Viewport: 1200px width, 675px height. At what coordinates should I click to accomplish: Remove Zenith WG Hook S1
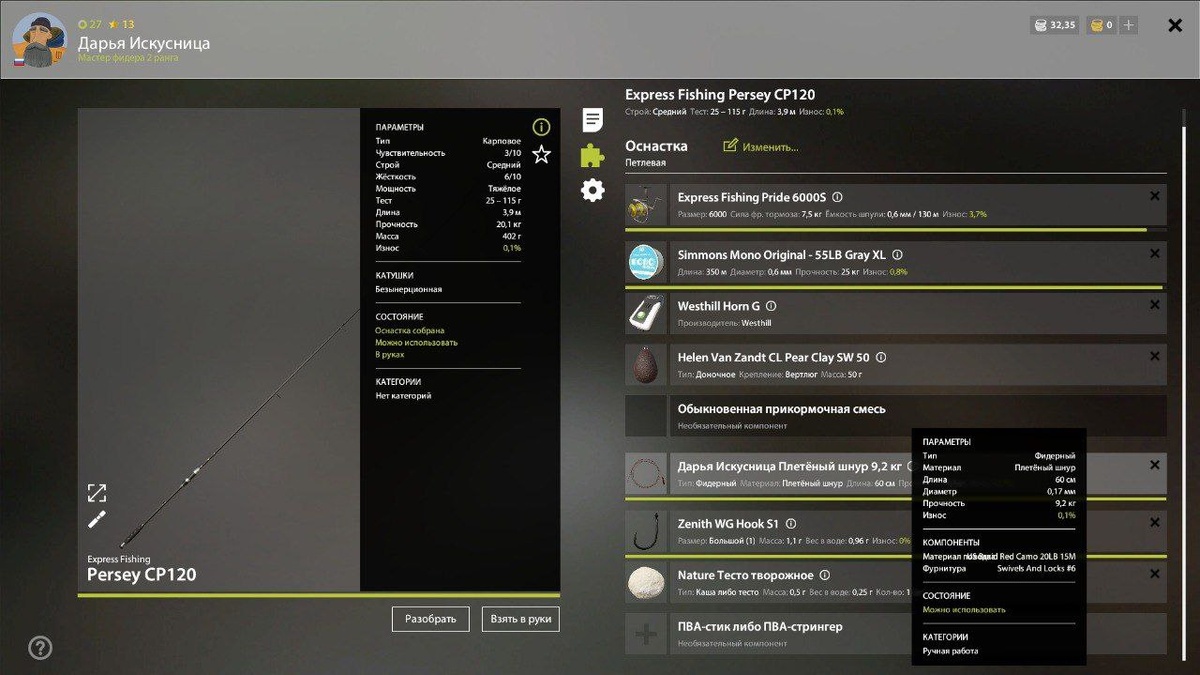click(1155, 522)
